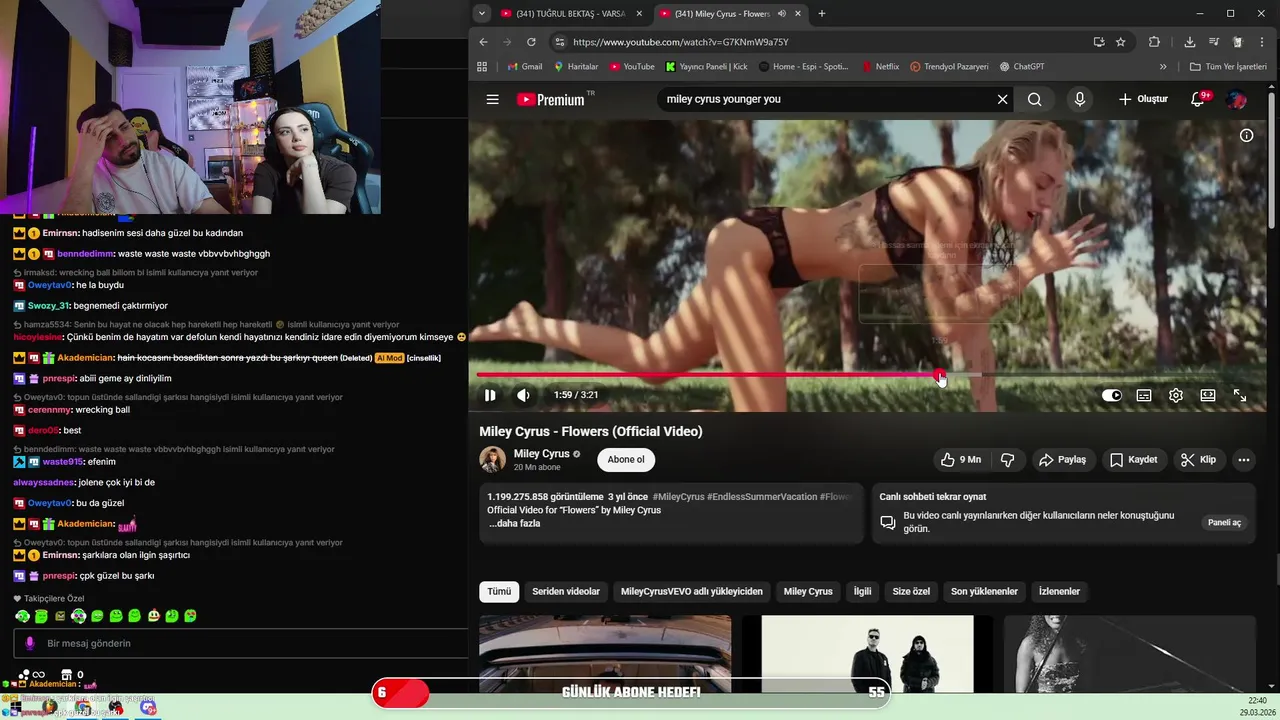Select the Size özel chip
This screenshot has width=1280, height=720.
click(911, 591)
